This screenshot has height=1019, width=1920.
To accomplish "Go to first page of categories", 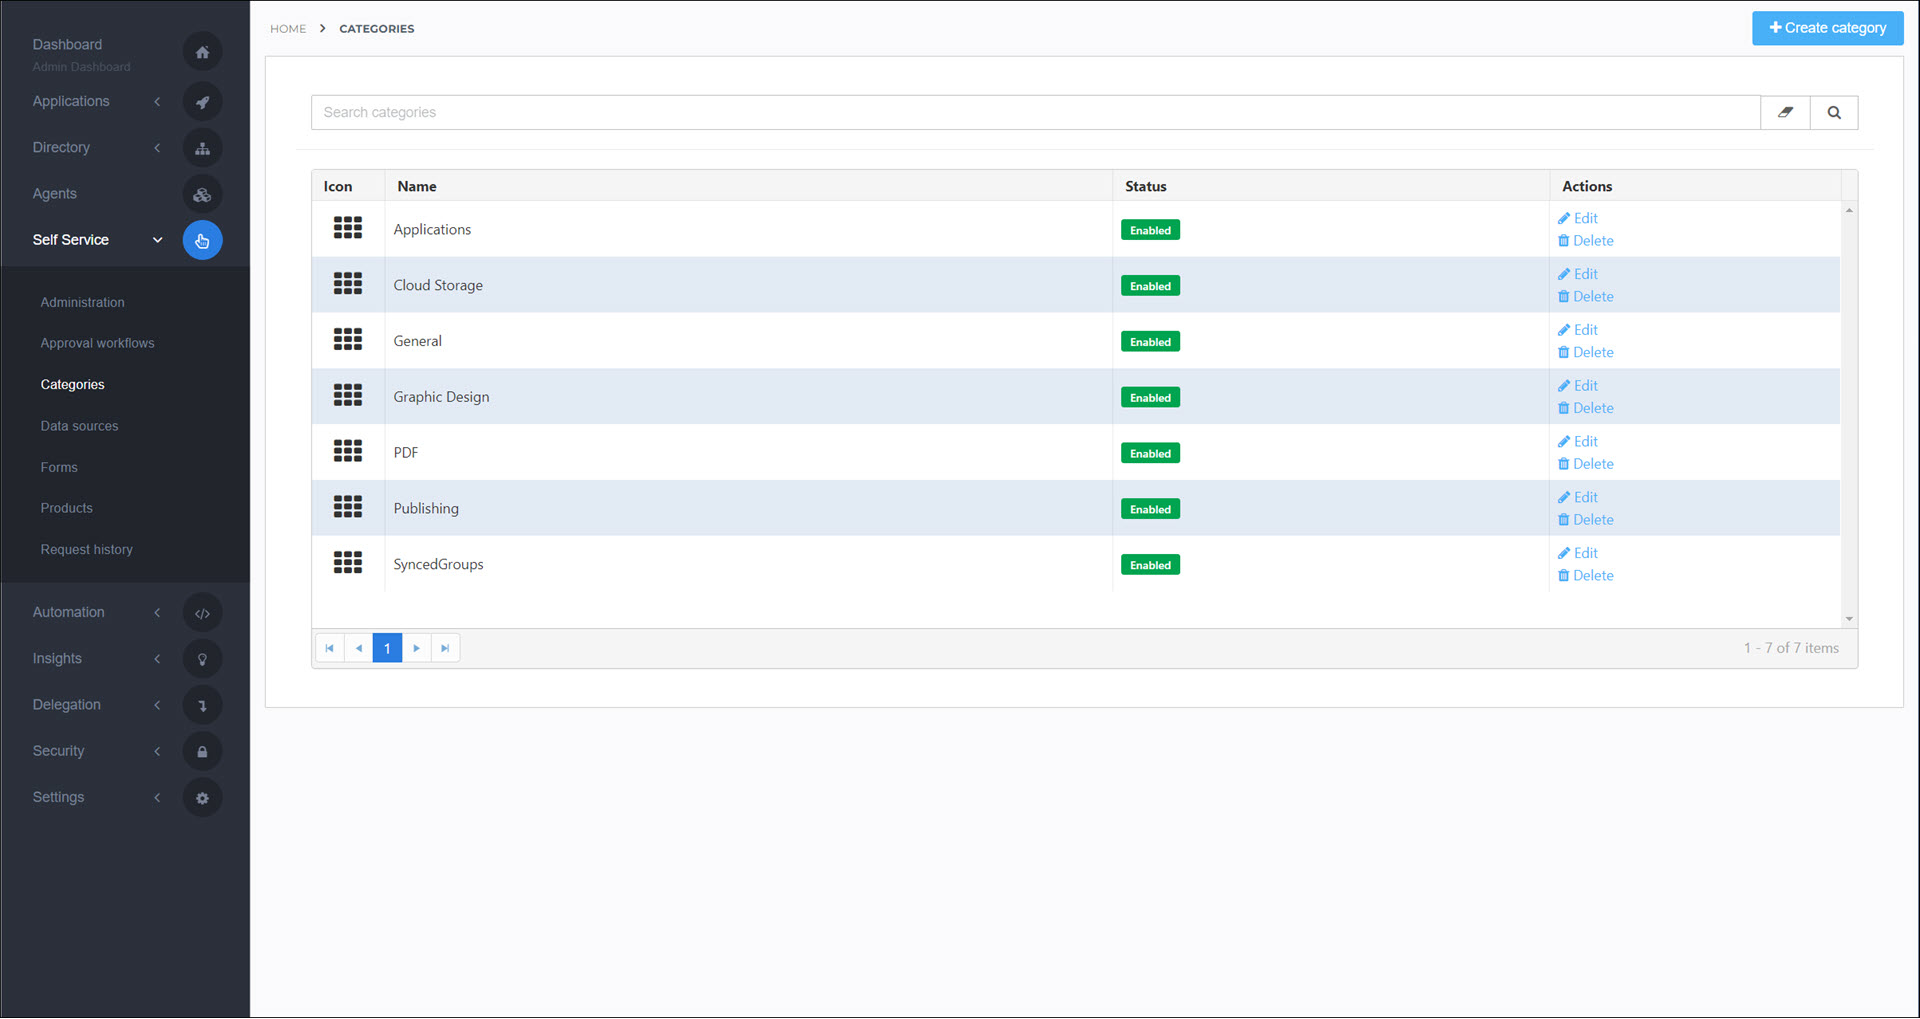I will click(330, 648).
